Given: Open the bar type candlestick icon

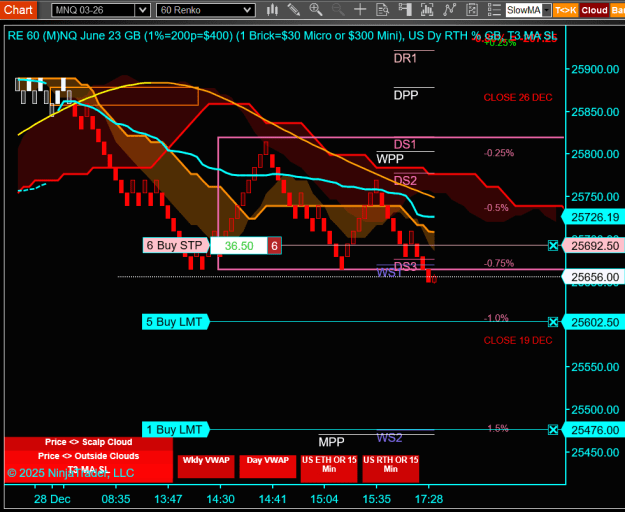Looking at the screenshot, I should (x=272, y=10).
